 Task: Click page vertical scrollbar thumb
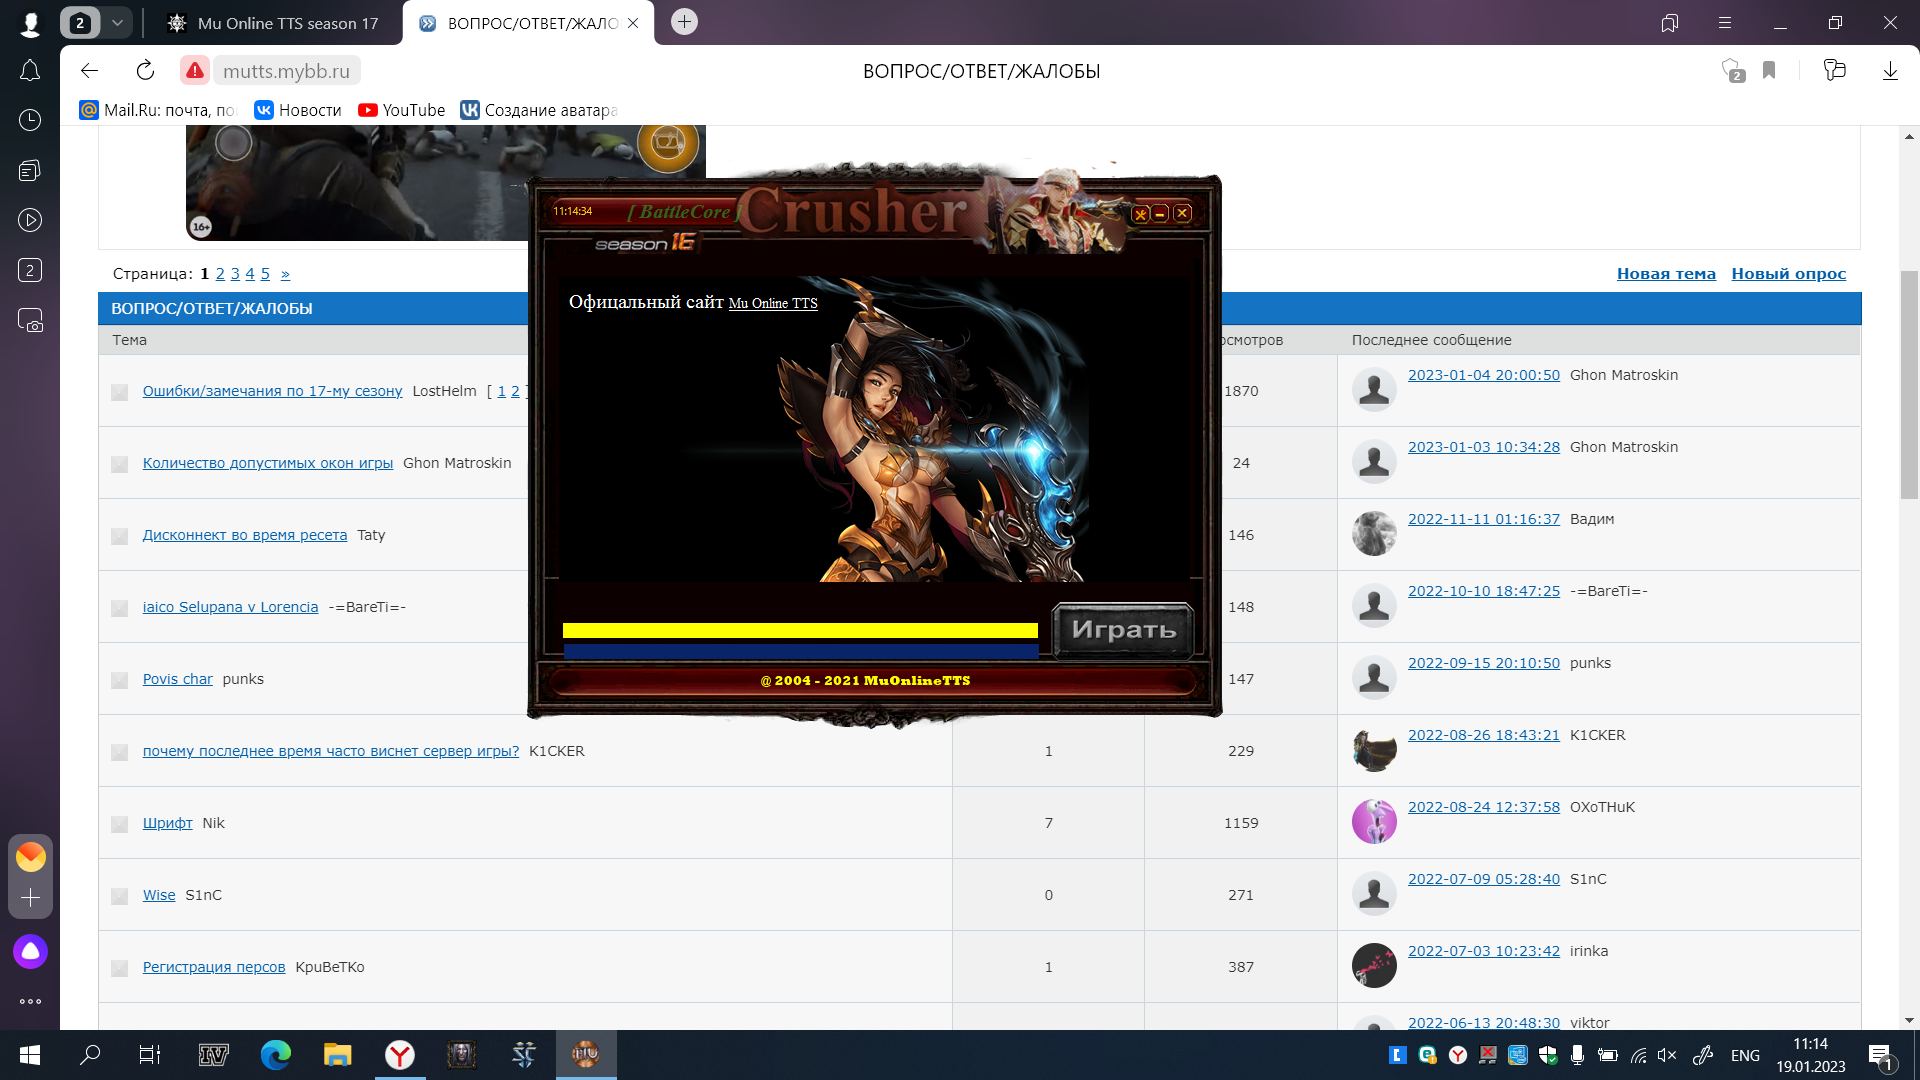1909,385
